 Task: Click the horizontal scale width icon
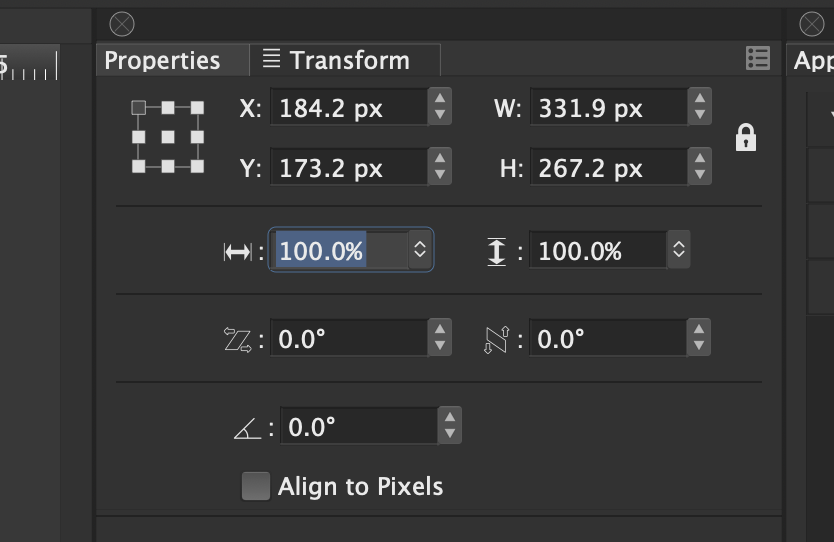[x=237, y=252]
